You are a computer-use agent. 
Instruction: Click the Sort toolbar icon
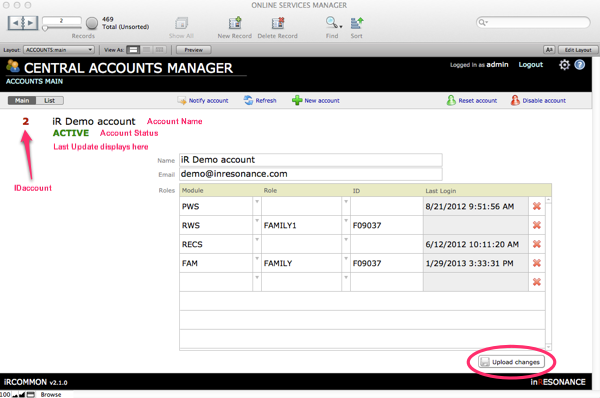pyautogui.click(x=357, y=23)
